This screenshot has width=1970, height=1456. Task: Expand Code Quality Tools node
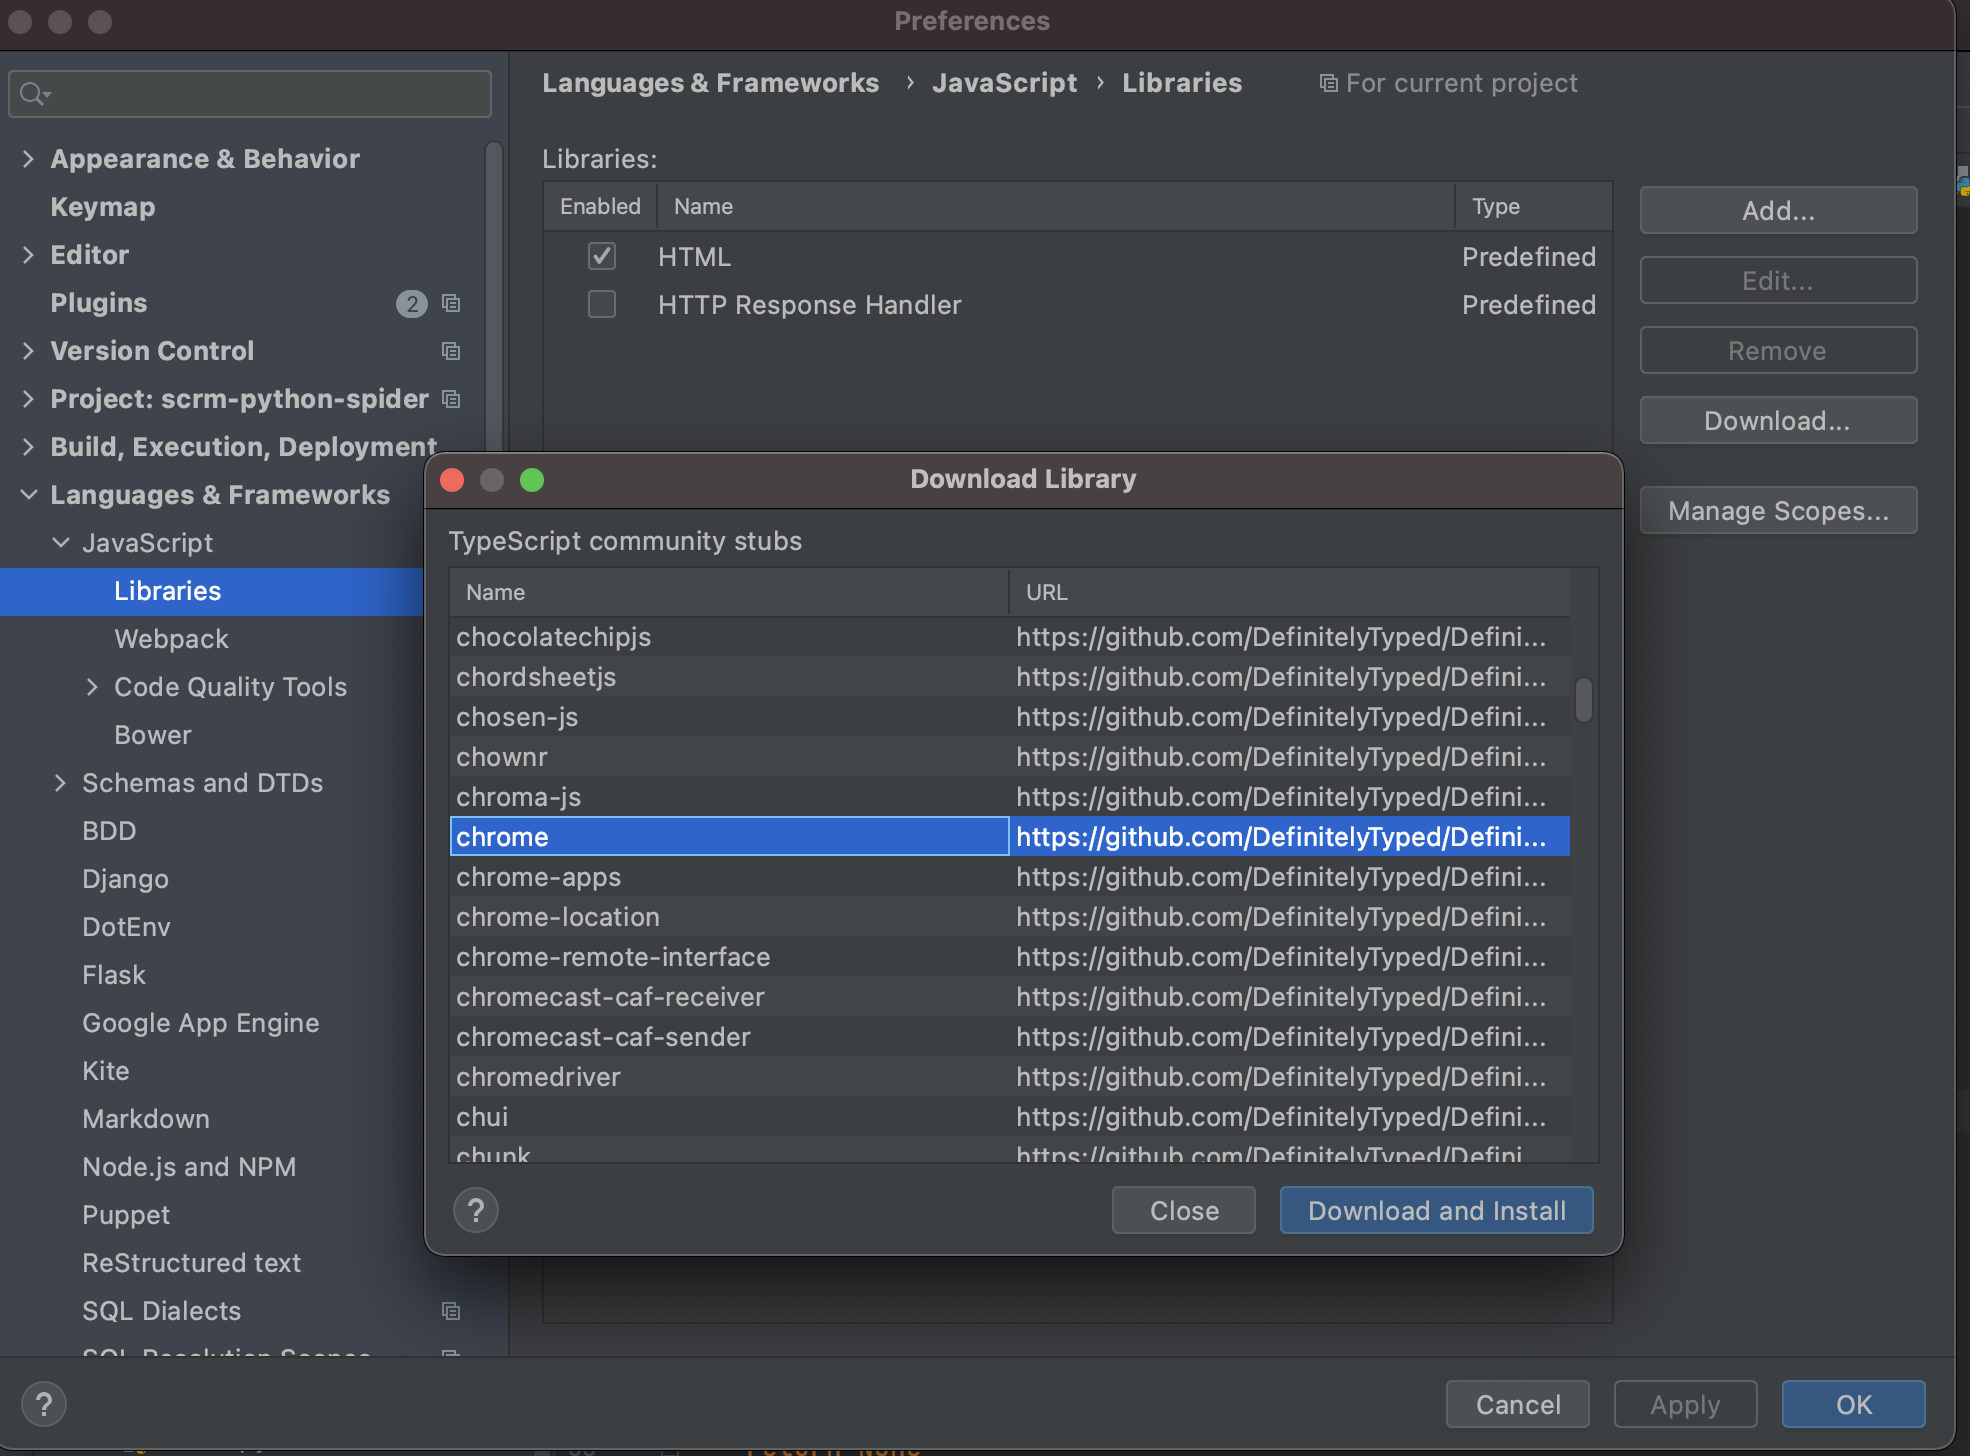pos(92,687)
